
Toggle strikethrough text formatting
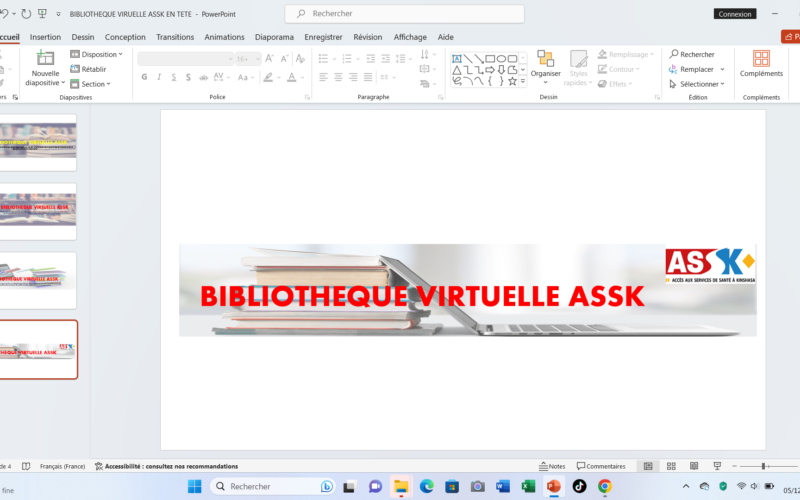click(203, 77)
